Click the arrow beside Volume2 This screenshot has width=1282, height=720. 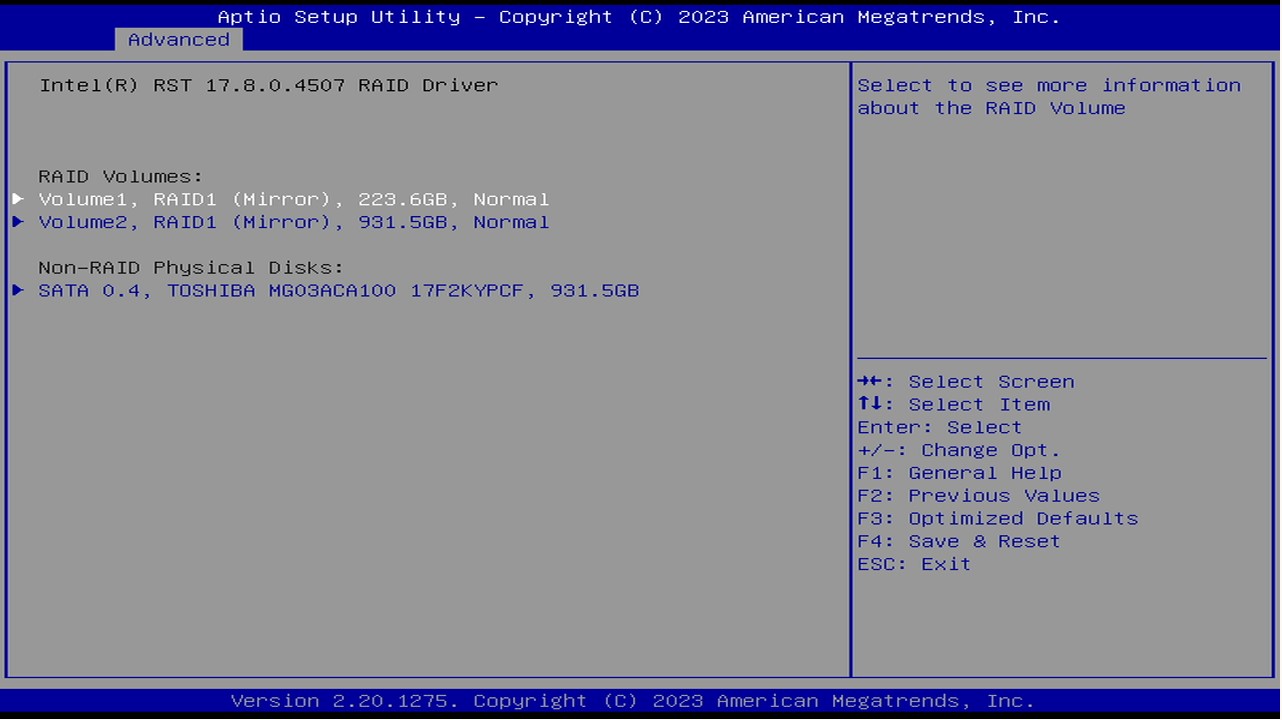click(x=18, y=222)
